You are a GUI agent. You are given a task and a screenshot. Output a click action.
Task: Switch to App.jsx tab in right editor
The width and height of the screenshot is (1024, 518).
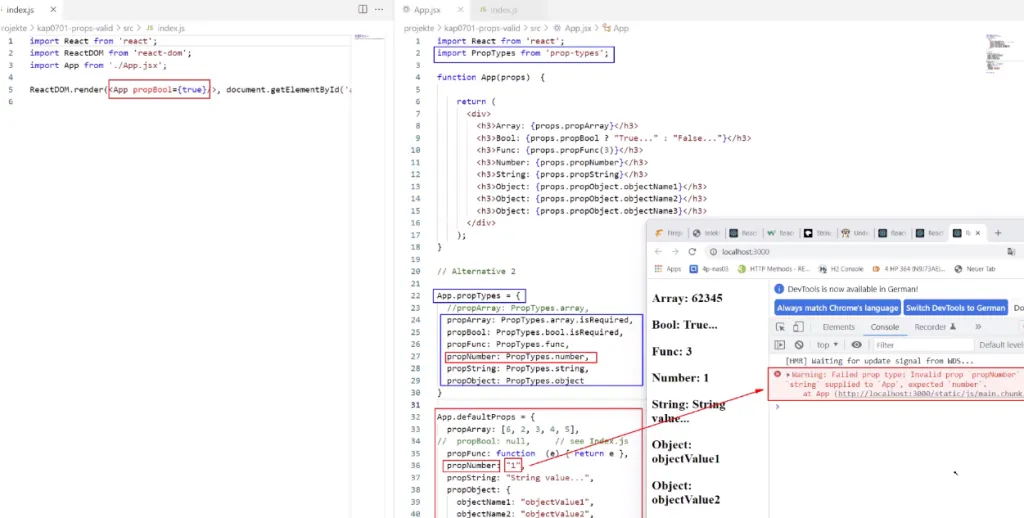tap(427, 10)
